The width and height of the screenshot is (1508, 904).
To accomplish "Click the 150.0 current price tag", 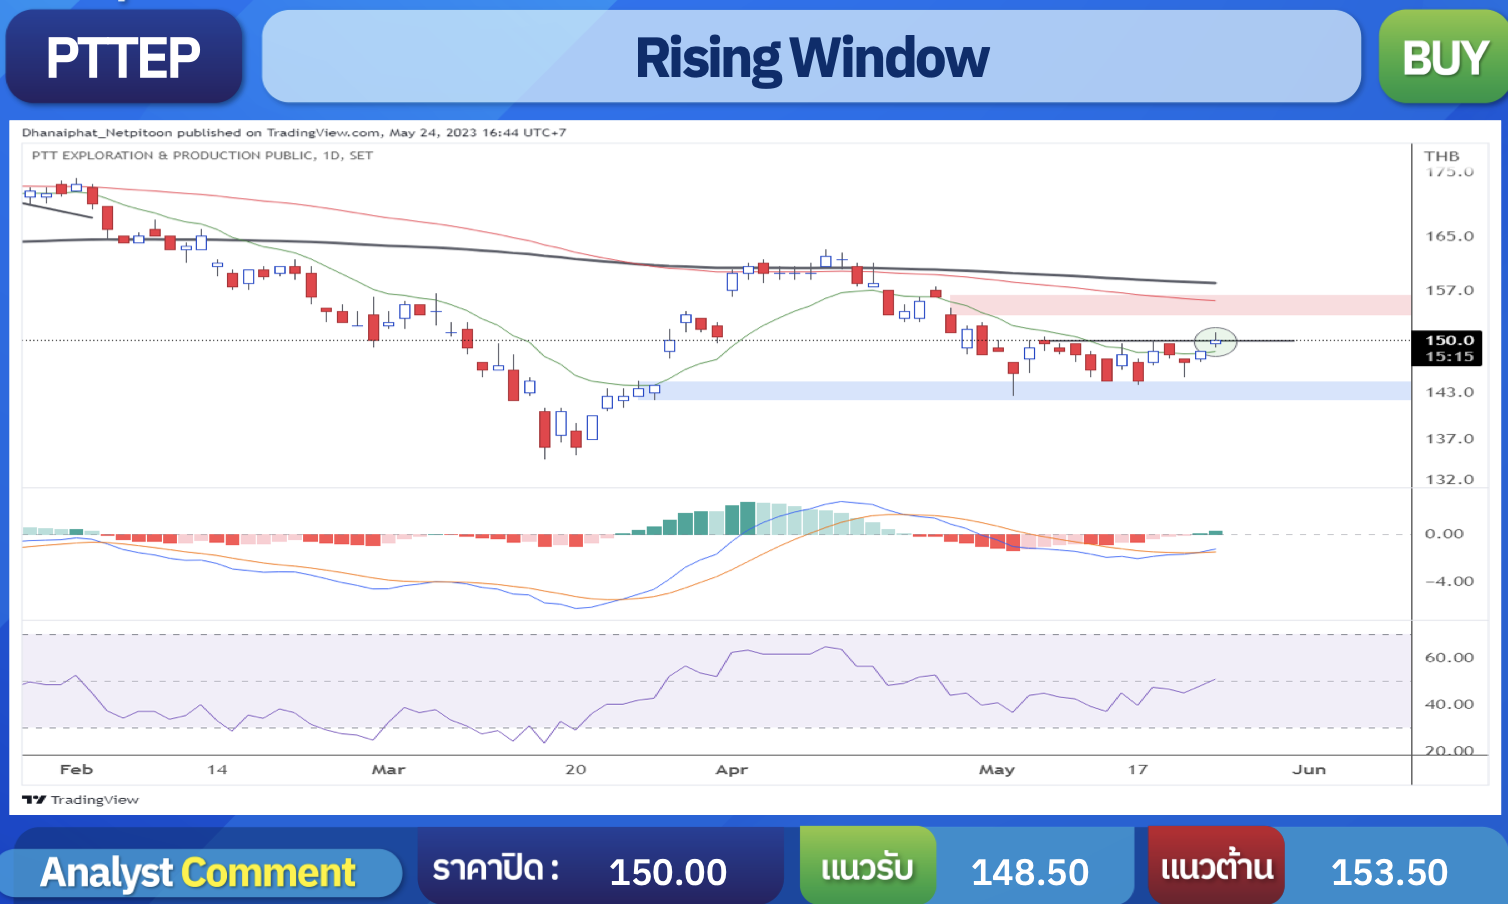I will point(1446,348).
